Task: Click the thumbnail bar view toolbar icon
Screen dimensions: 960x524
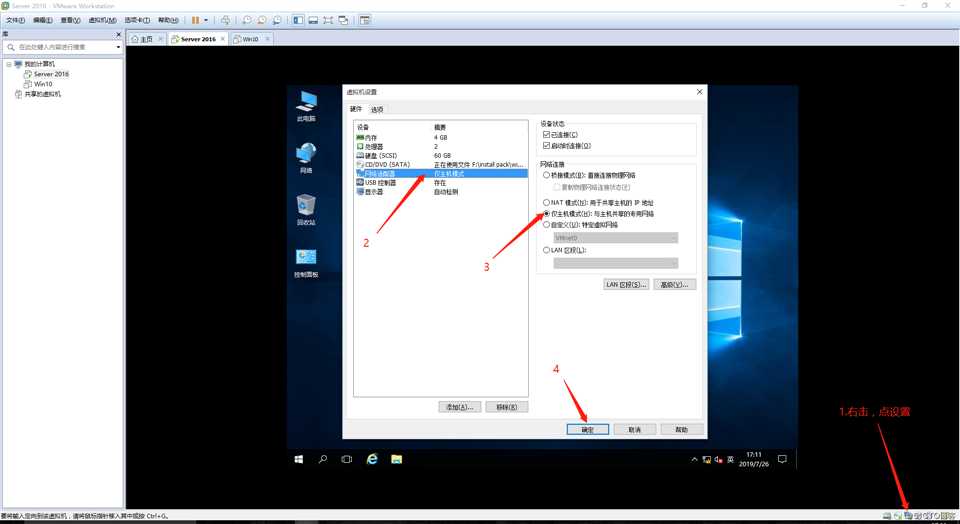Action: pos(313,20)
